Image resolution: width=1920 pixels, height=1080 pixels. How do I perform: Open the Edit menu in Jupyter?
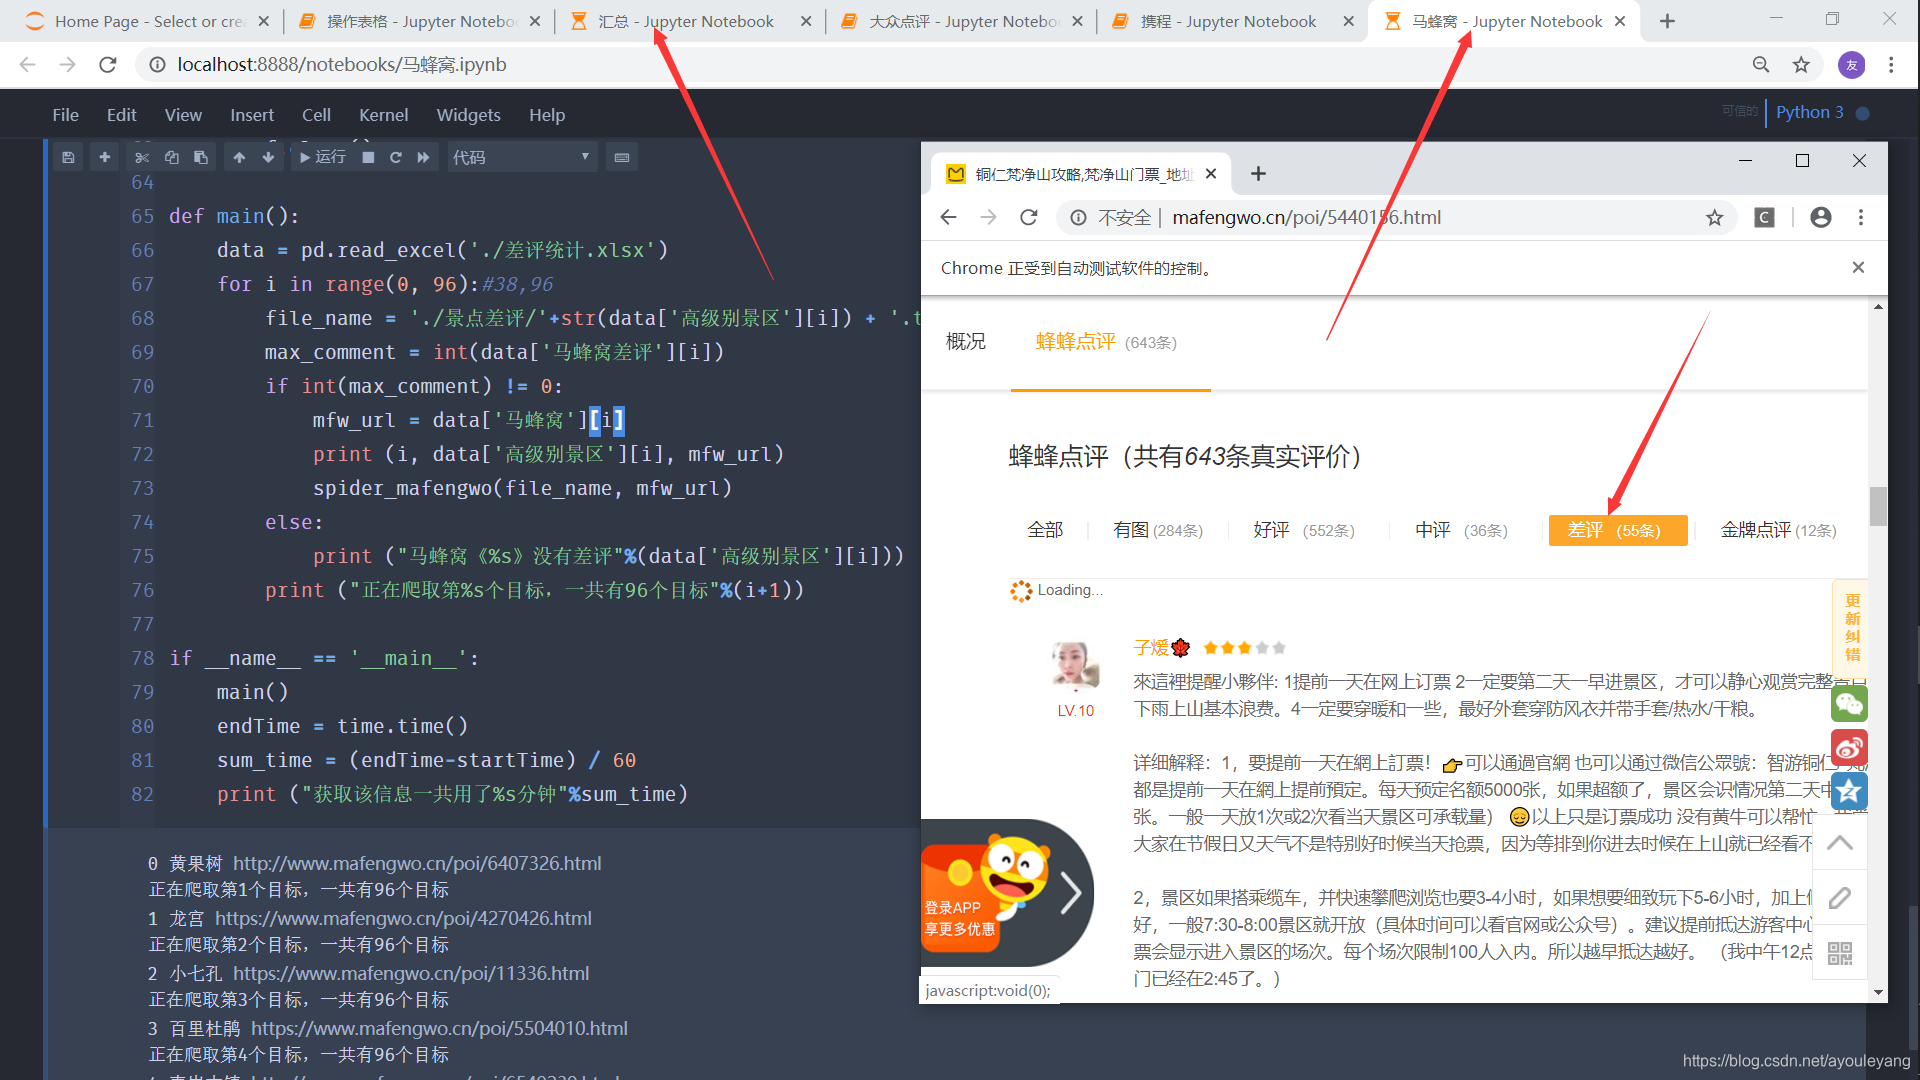[122, 115]
